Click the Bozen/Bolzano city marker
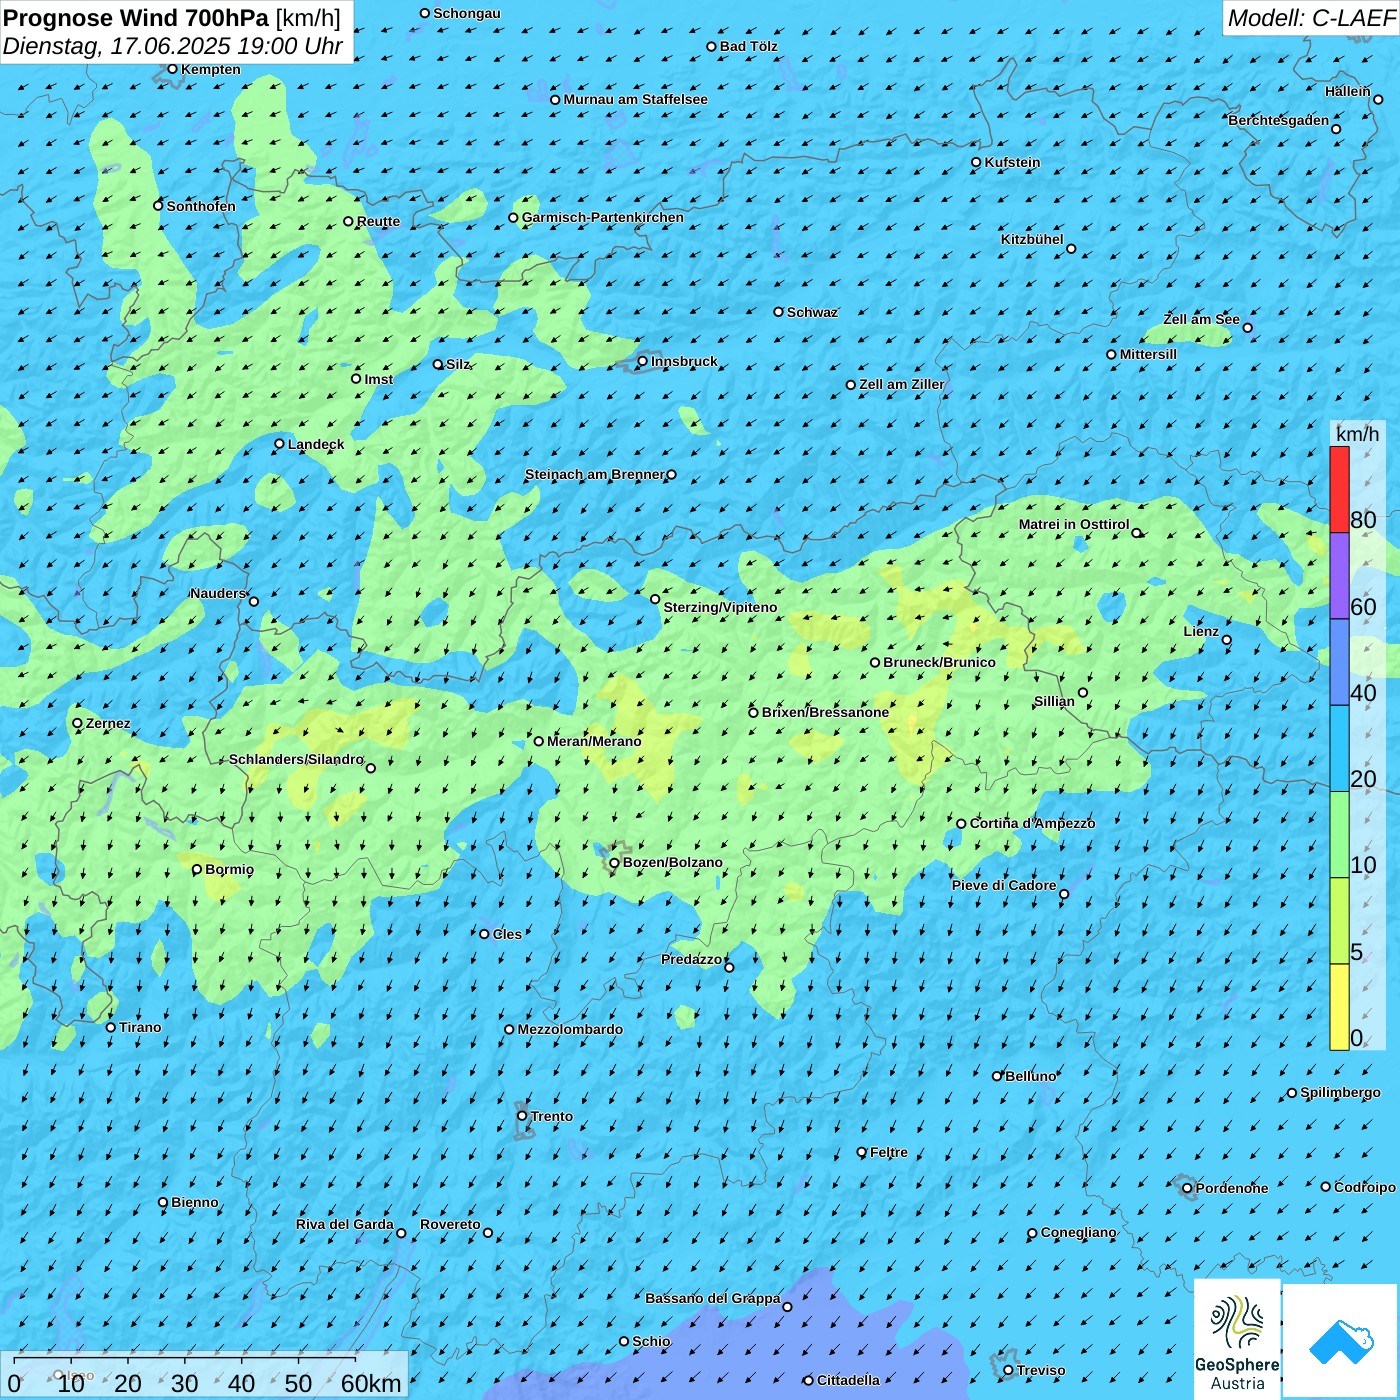This screenshot has width=1400, height=1400. pyautogui.click(x=615, y=863)
